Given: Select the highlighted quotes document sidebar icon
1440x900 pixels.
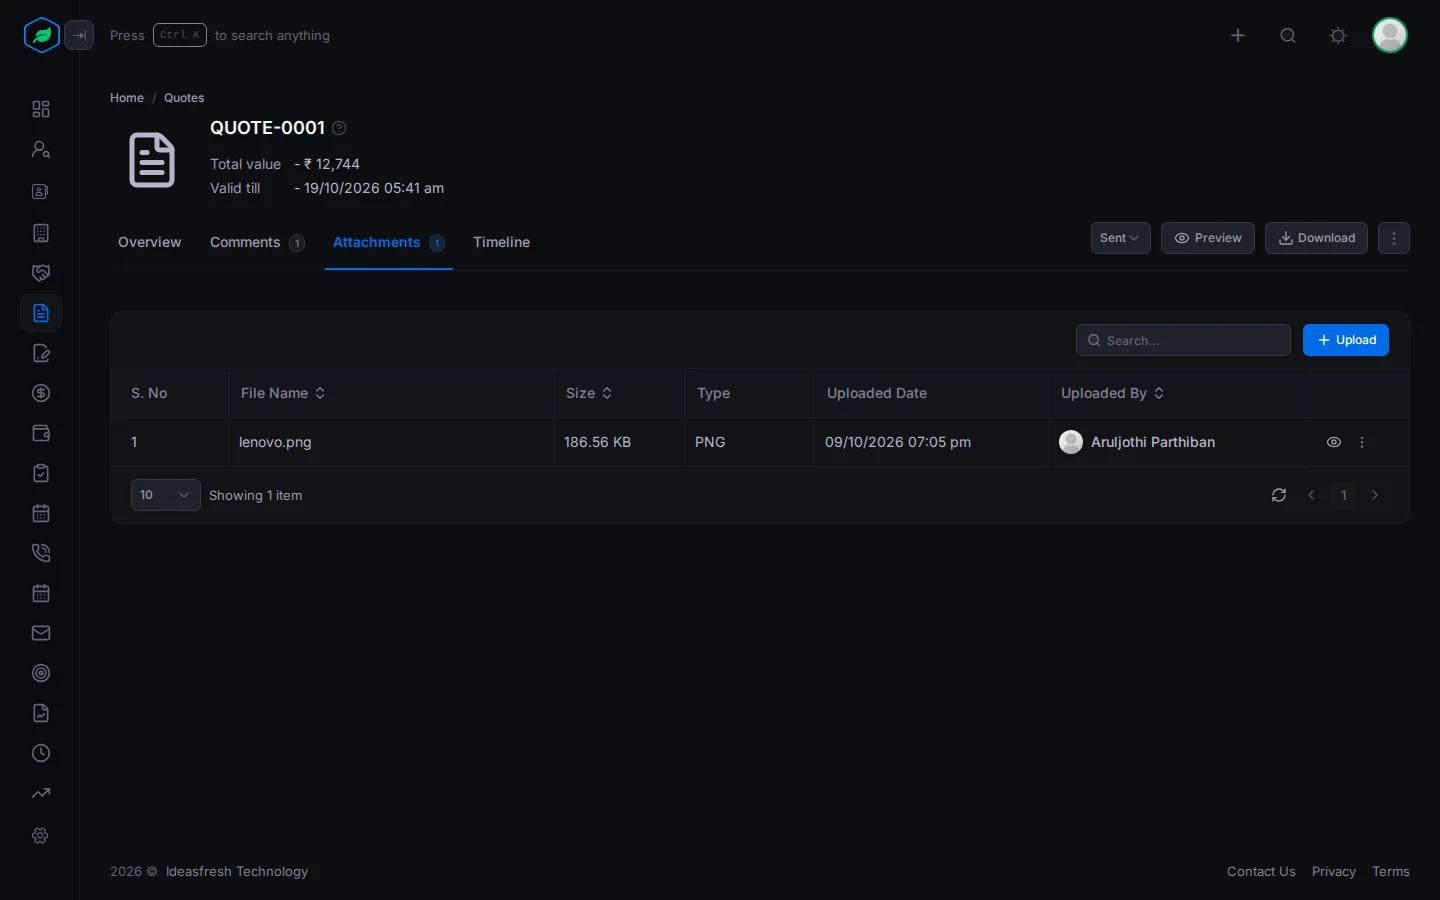Looking at the screenshot, I should tap(41, 313).
